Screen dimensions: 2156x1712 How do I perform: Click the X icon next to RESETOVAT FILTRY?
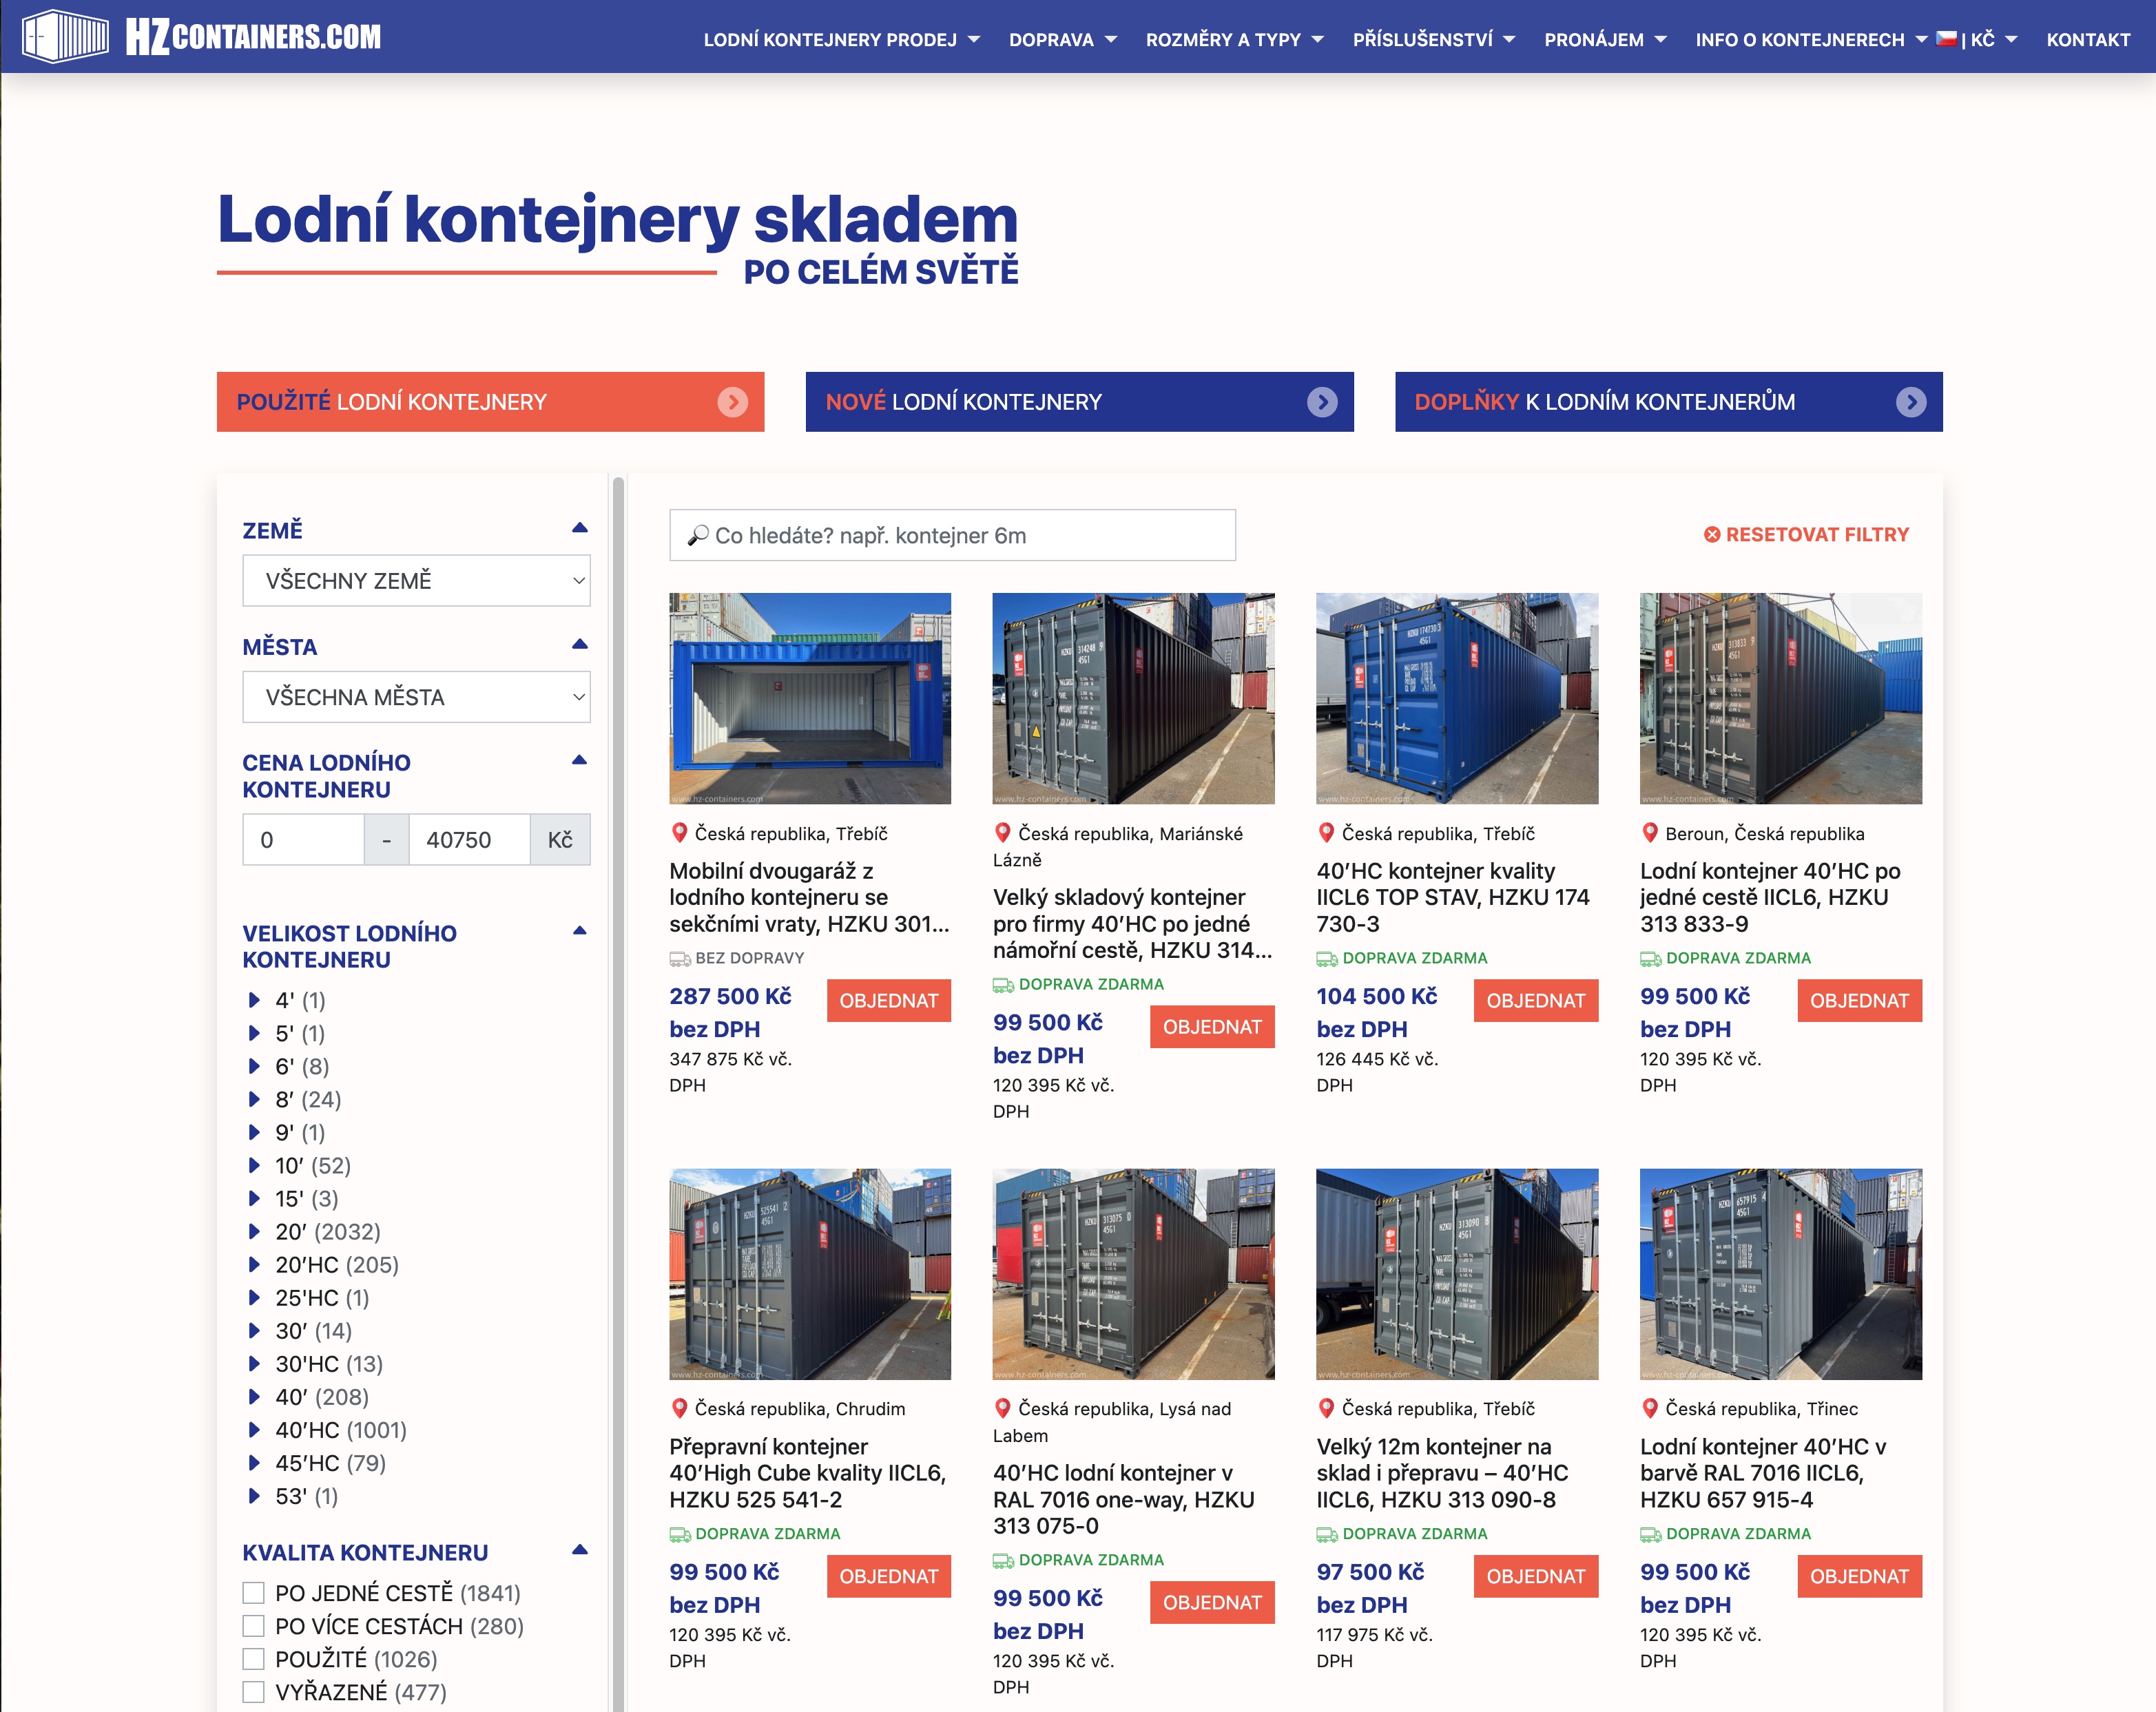pyautogui.click(x=1713, y=534)
